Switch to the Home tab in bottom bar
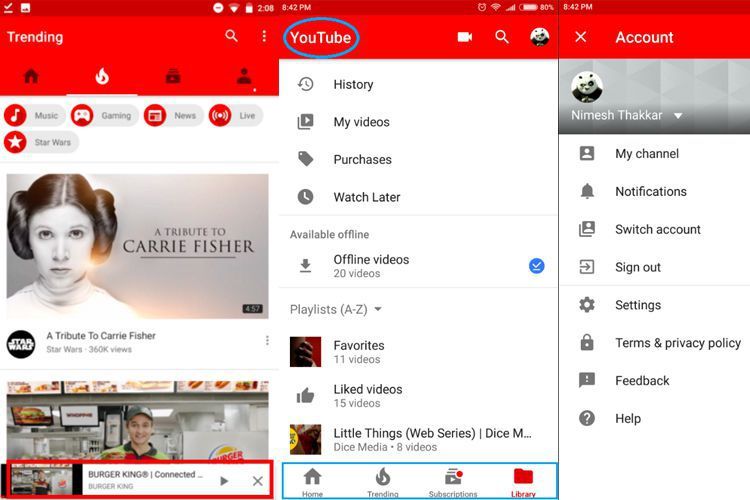 coord(313,481)
